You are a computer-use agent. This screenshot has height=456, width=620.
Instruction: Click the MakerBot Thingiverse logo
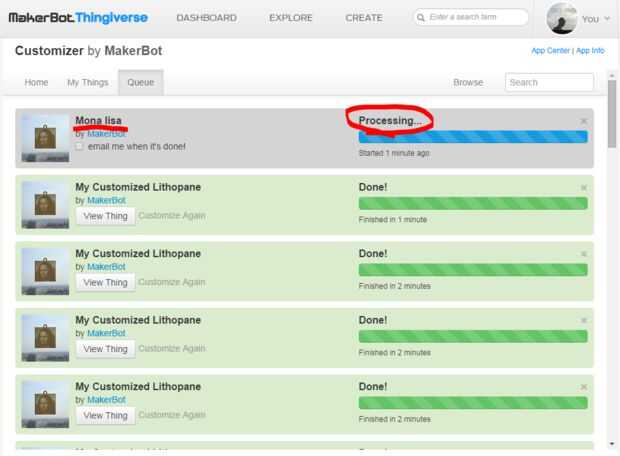pos(78,17)
